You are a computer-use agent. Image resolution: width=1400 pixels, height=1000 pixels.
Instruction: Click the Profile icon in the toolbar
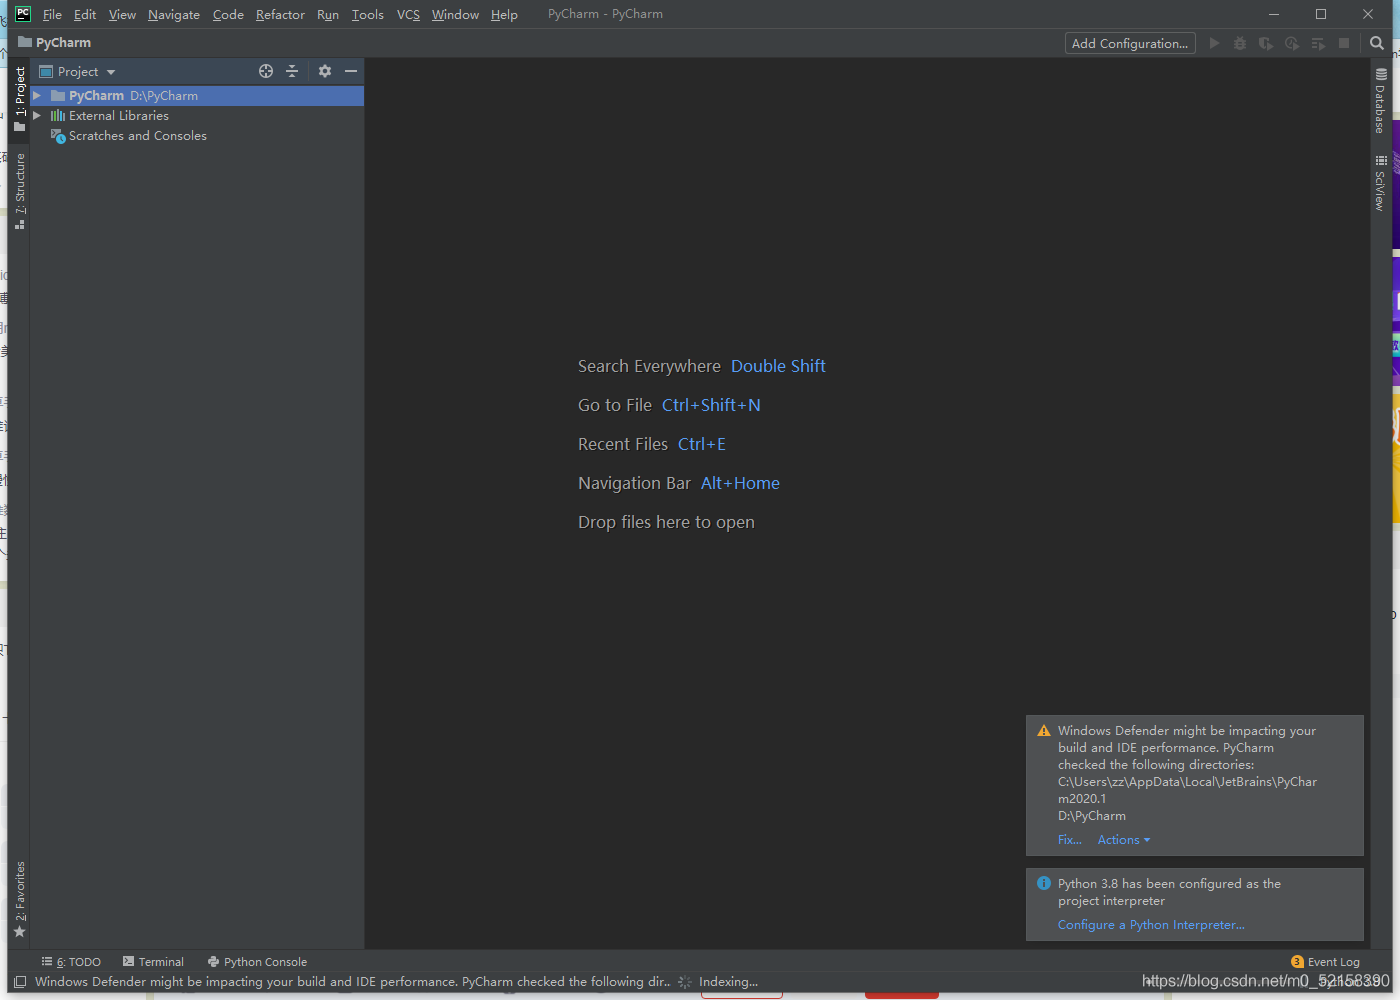click(x=1292, y=43)
